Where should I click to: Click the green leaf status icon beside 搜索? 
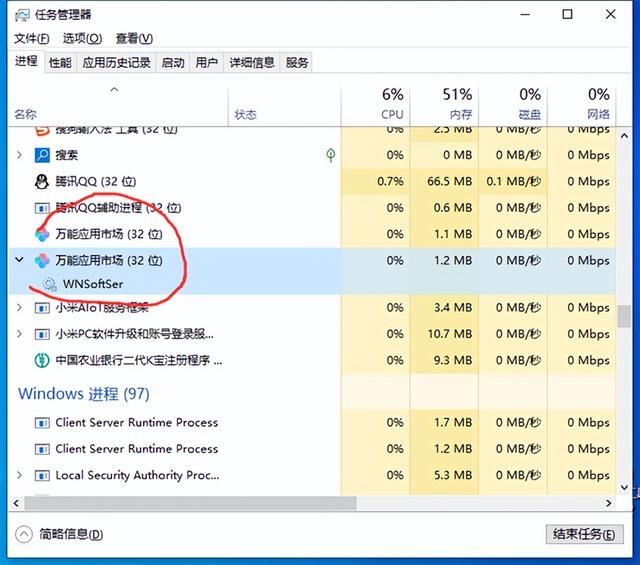[331, 155]
